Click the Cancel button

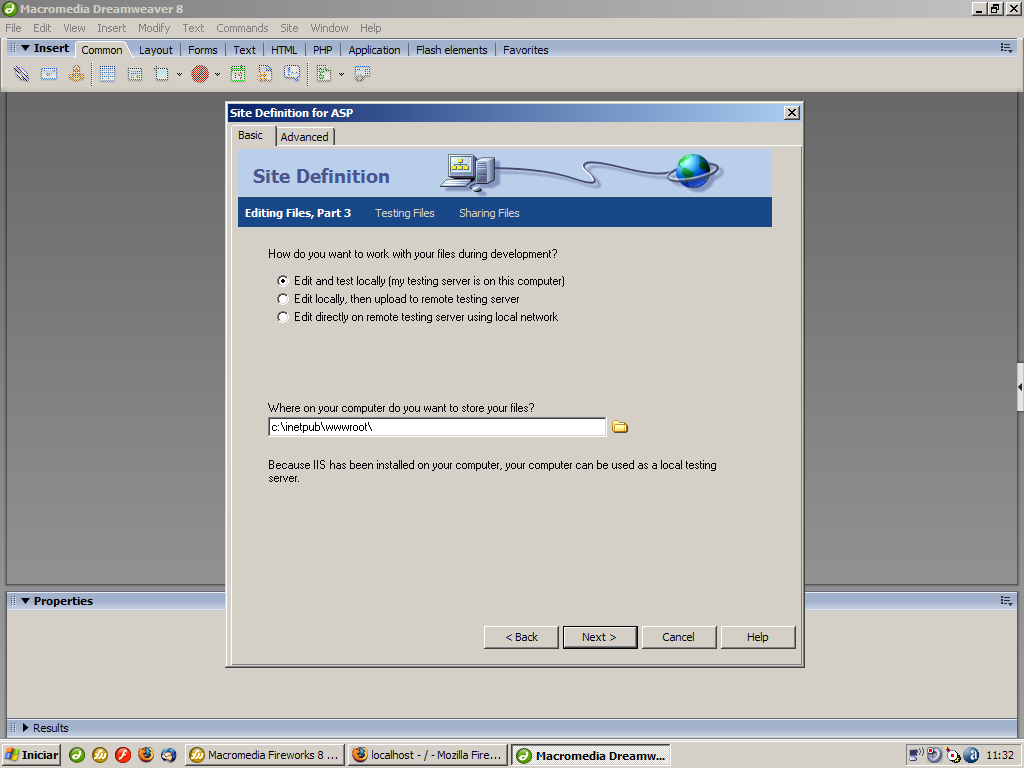[679, 637]
